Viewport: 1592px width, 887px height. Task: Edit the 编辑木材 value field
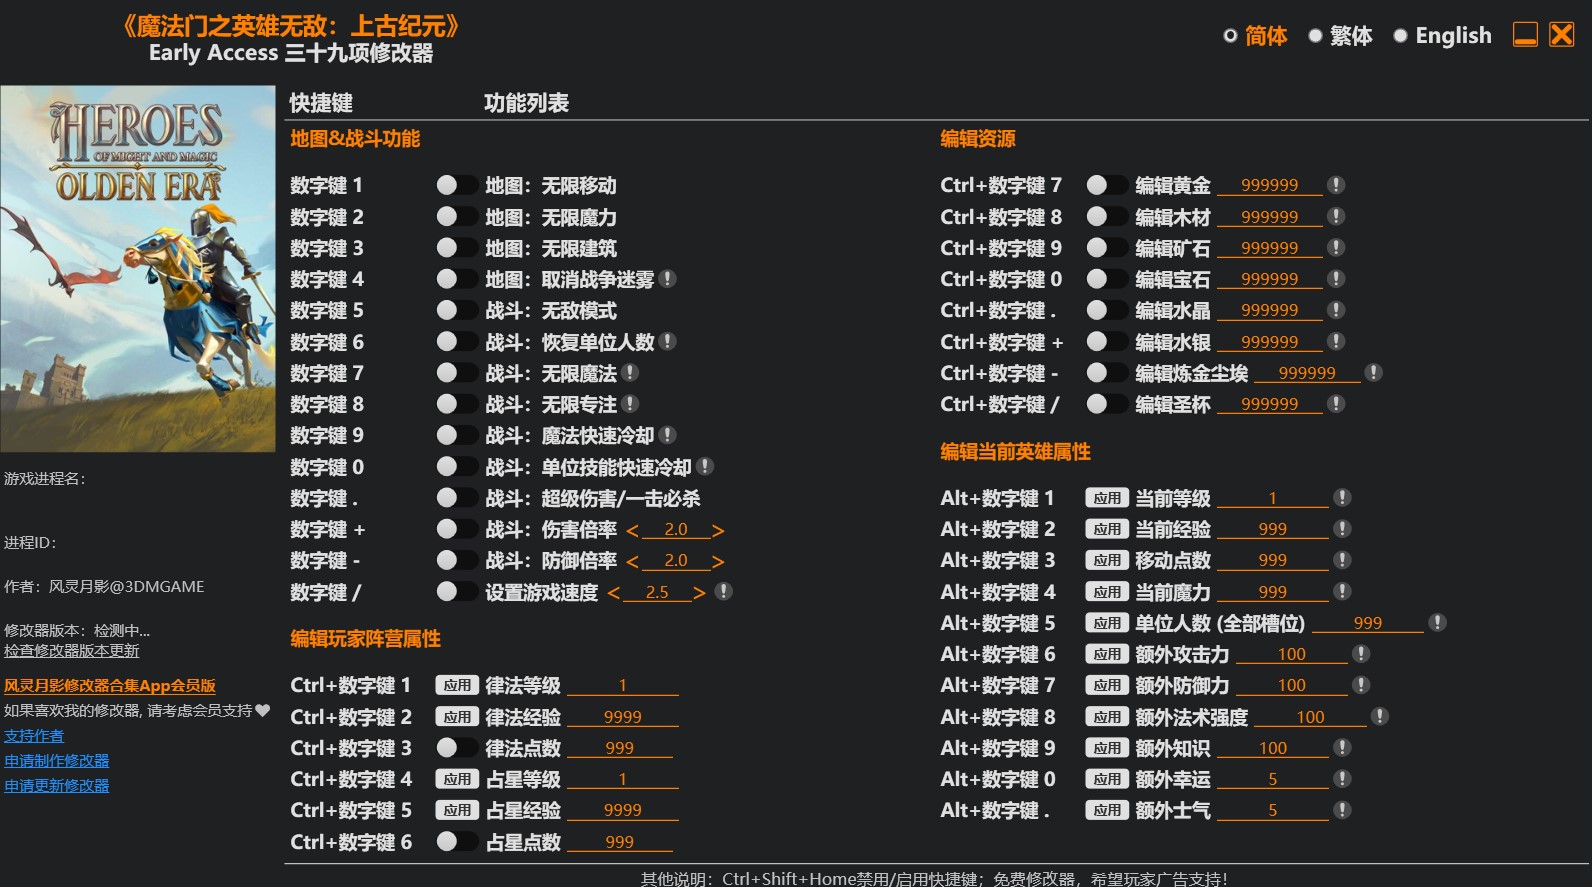pos(1270,217)
